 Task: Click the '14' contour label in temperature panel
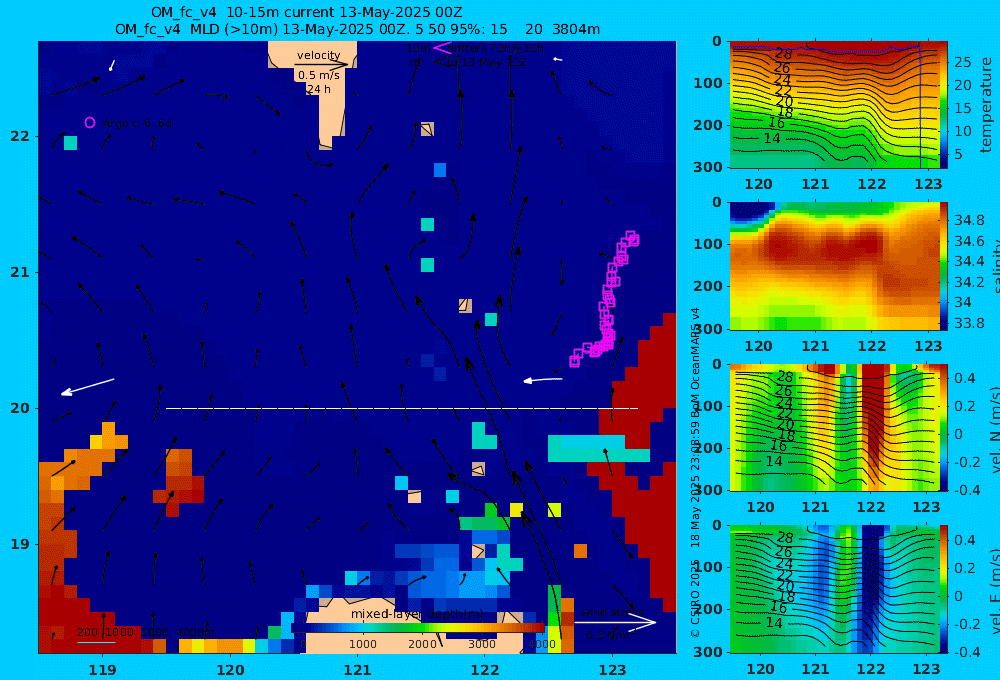tap(772, 138)
